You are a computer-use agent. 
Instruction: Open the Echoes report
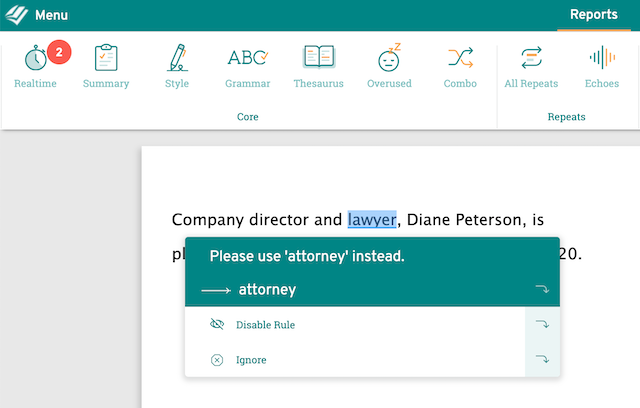(602, 66)
